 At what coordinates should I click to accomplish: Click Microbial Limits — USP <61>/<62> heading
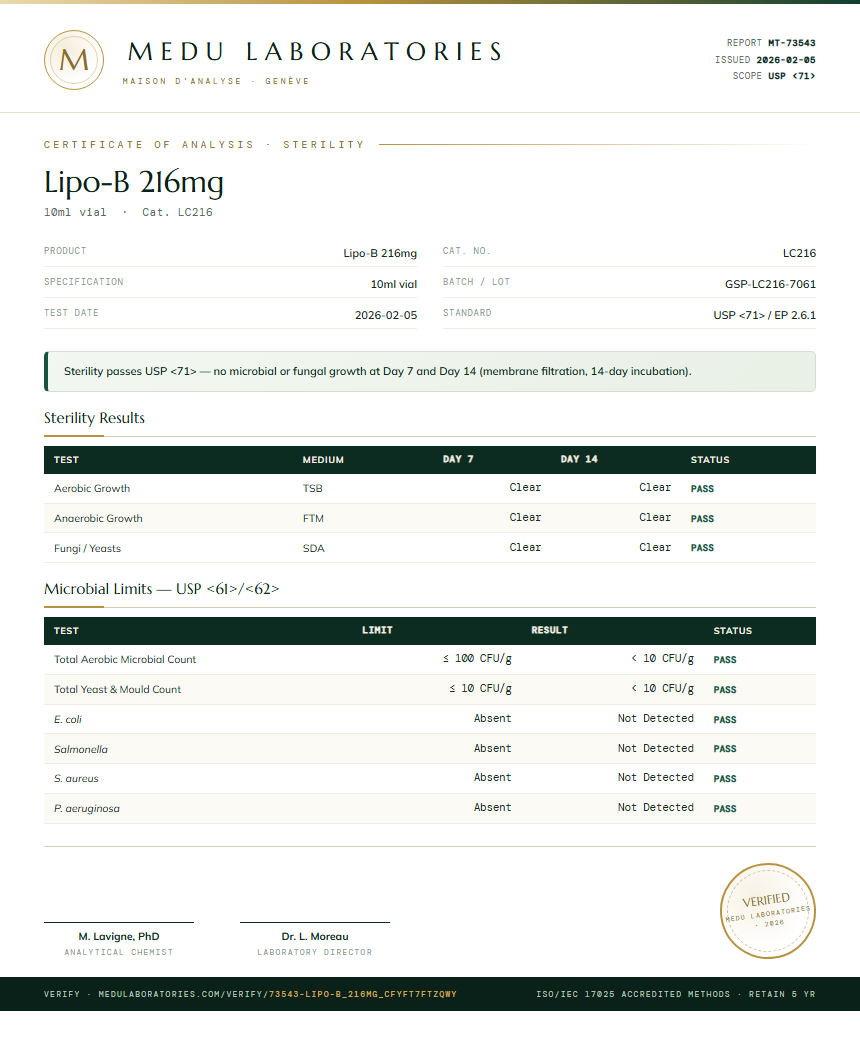click(161, 589)
